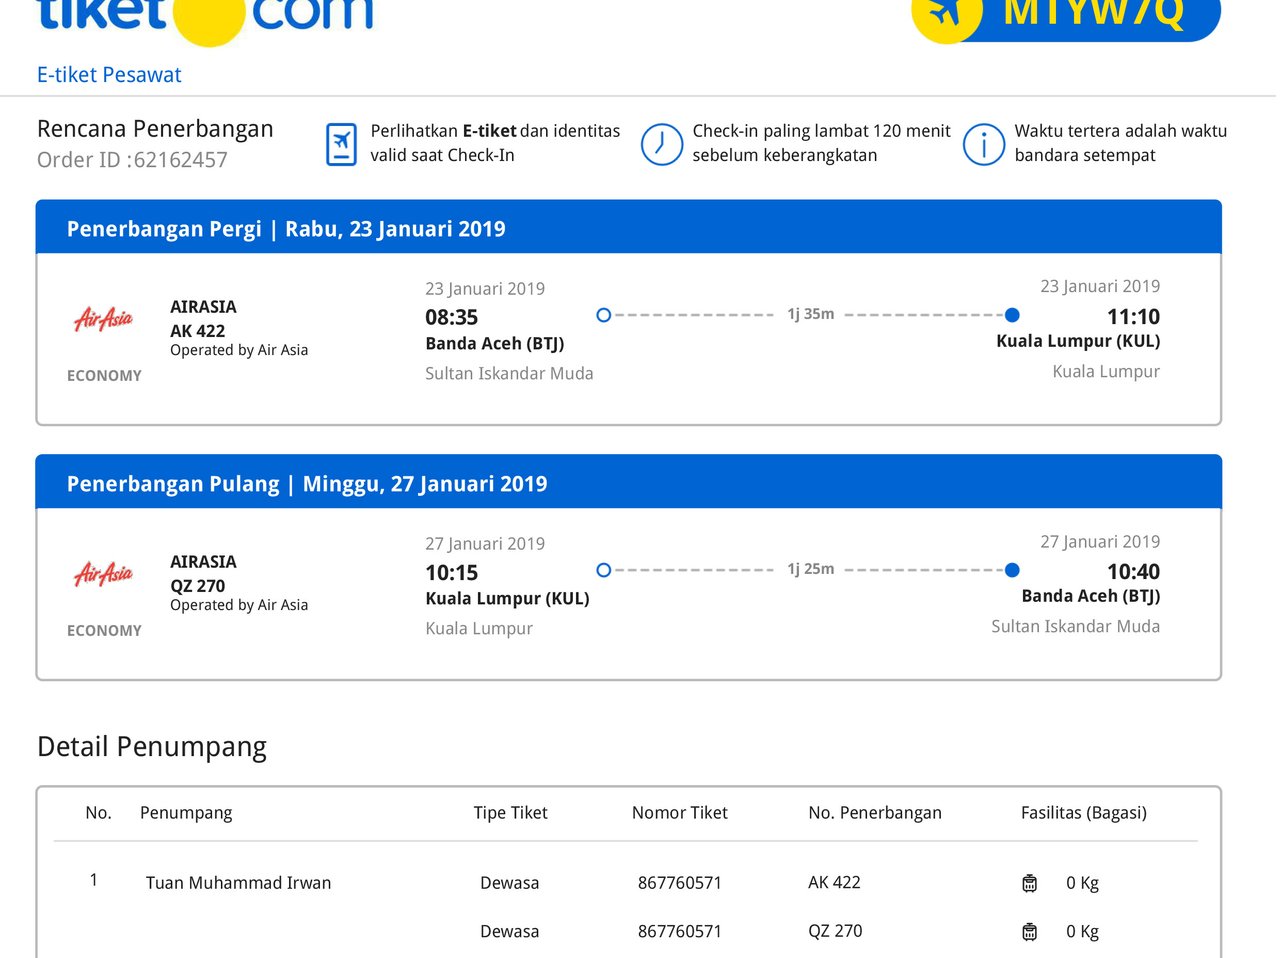Click the departure origin dot for Banda Aceh 08:35
Screen dimensions: 1280x958
[x=603, y=315]
